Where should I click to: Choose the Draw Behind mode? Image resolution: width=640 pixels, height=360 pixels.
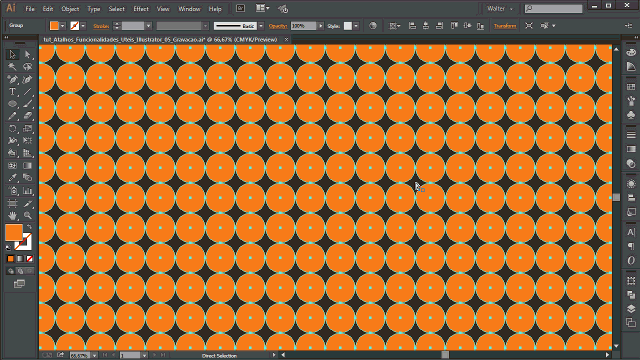20,271
